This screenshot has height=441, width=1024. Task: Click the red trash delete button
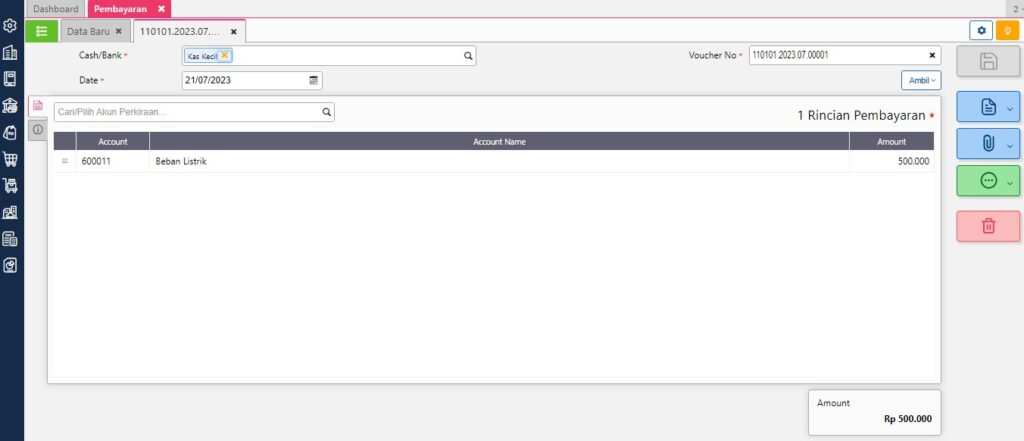(988, 226)
